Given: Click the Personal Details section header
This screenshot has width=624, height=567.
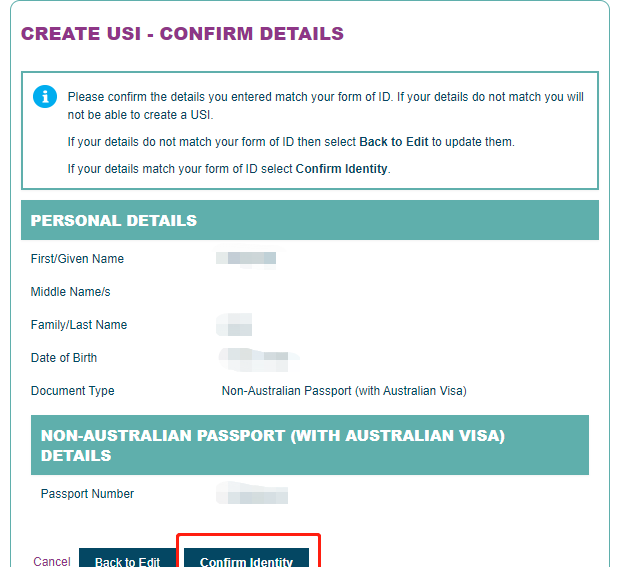Looking at the screenshot, I should pyautogui.click(x=310, y=220).
